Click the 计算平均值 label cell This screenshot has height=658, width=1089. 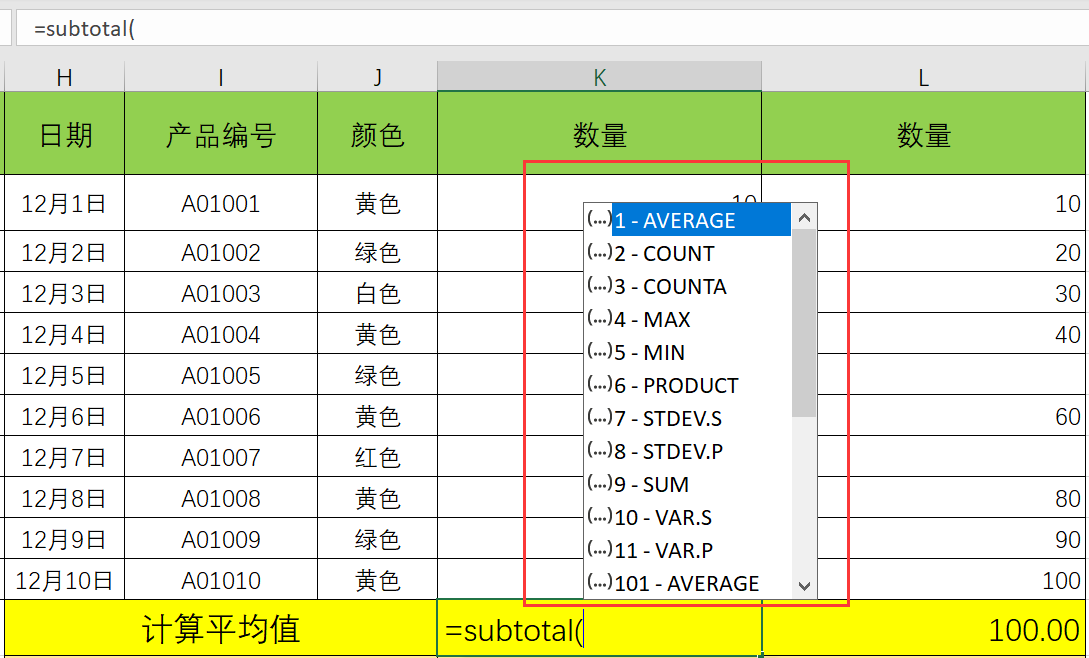[x=221, y=629]
